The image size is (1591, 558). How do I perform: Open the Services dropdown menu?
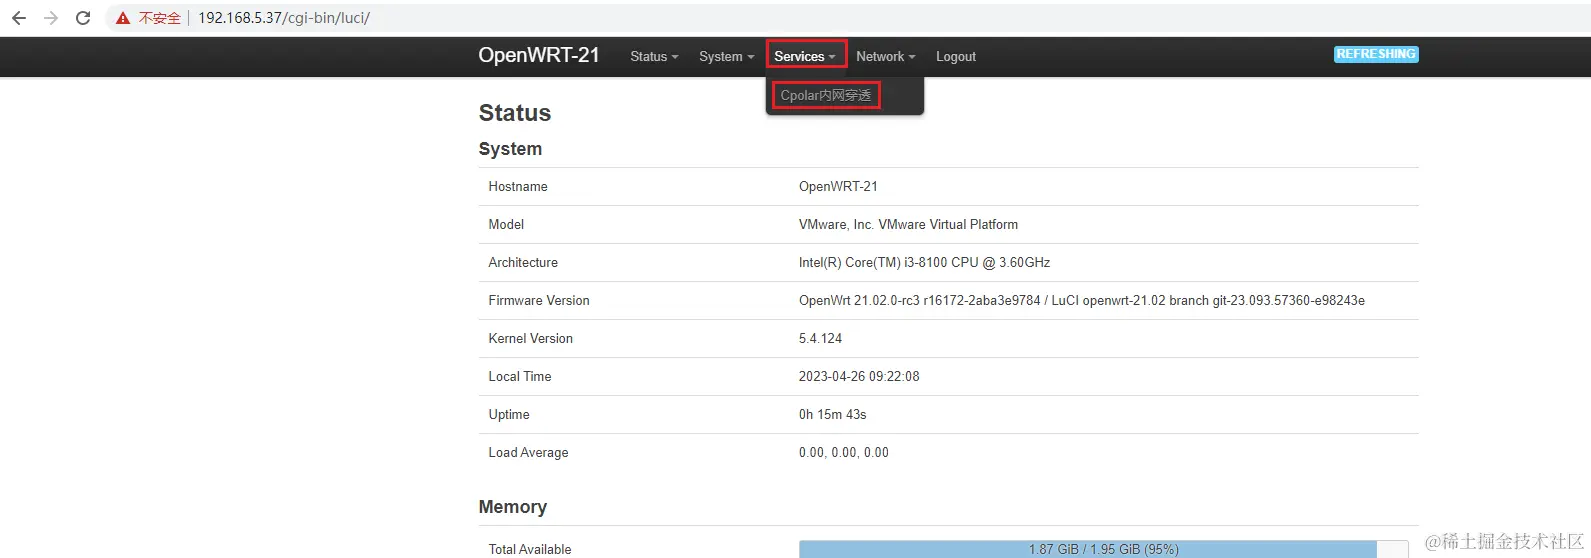pyautogui.click(x=805, y=56)
